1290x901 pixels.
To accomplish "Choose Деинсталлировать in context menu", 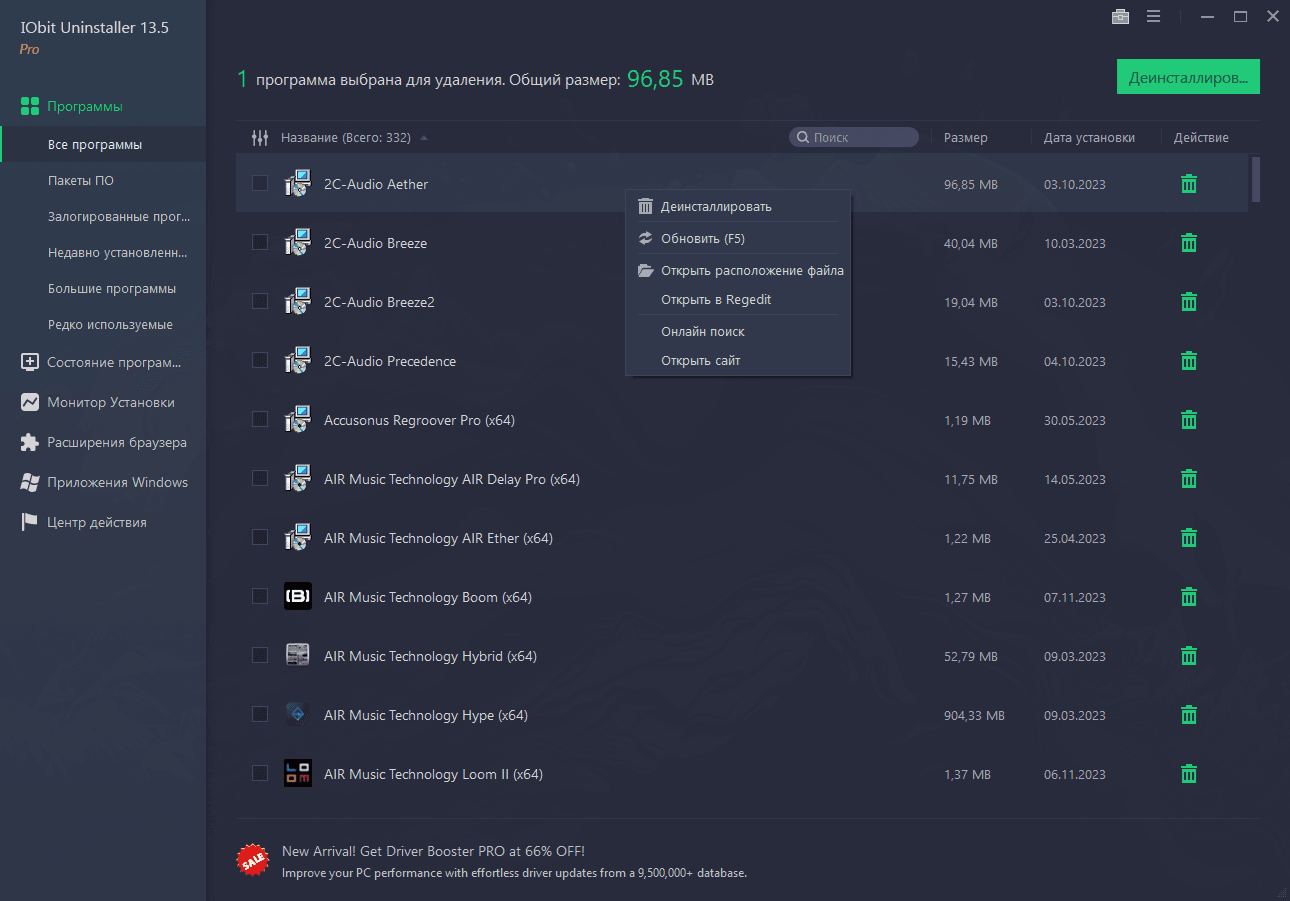I will tap(716, 207).
